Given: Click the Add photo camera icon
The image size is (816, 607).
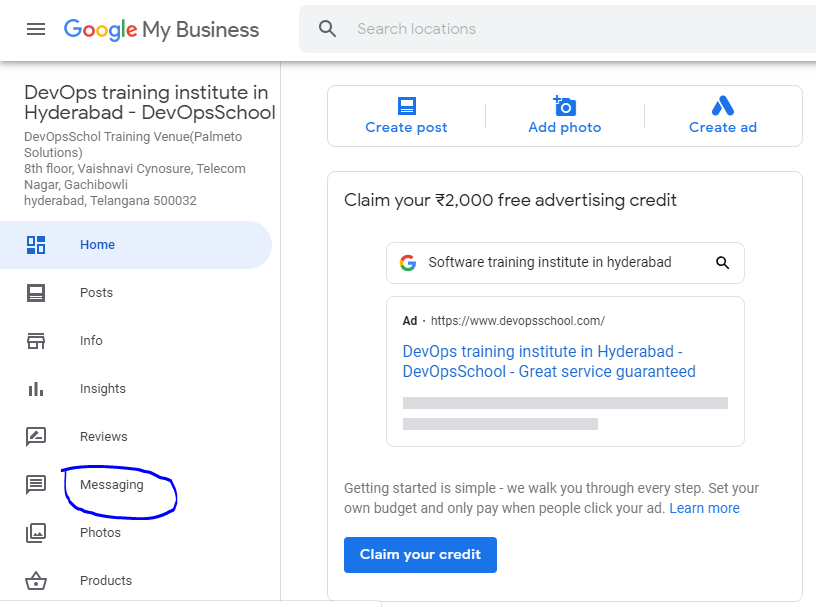Looking at the screenshot, I should (565, 106).
